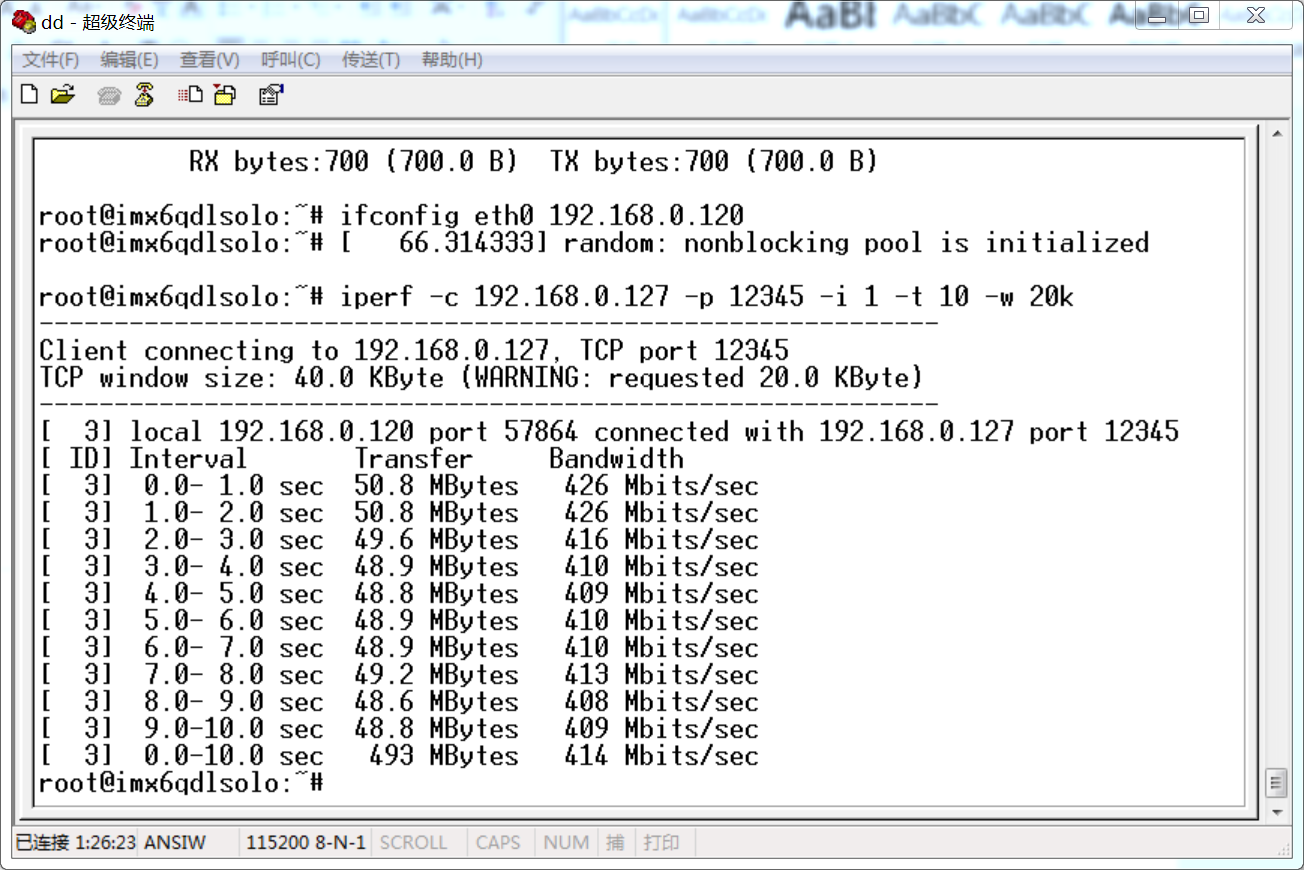
Task: Click the 'nonblocking pool is initialized' message
Action: pos(916,243)
